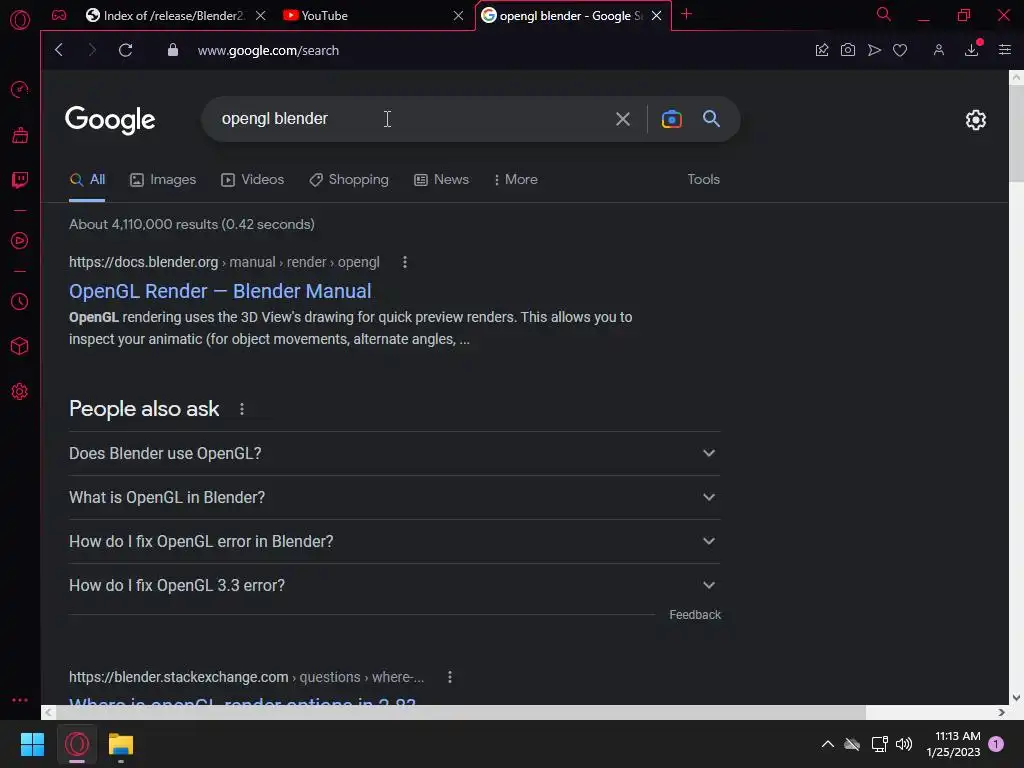Open File Explorer from taskbar

pyautogui.click(x=121, y=744)
